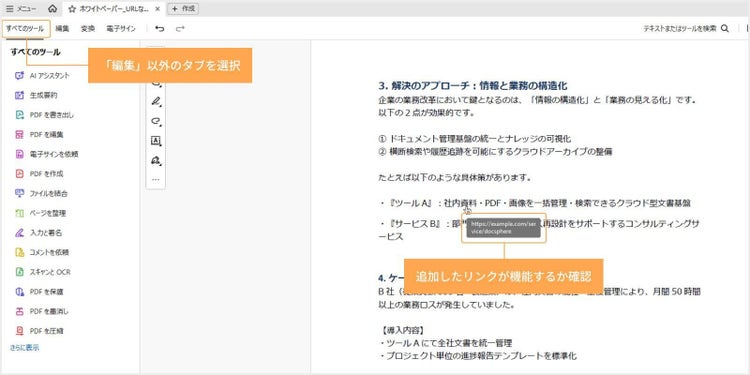Close the ホワイトペーパー document tab
The width and height of the screenshot is (750, 375).
[157, 9]
